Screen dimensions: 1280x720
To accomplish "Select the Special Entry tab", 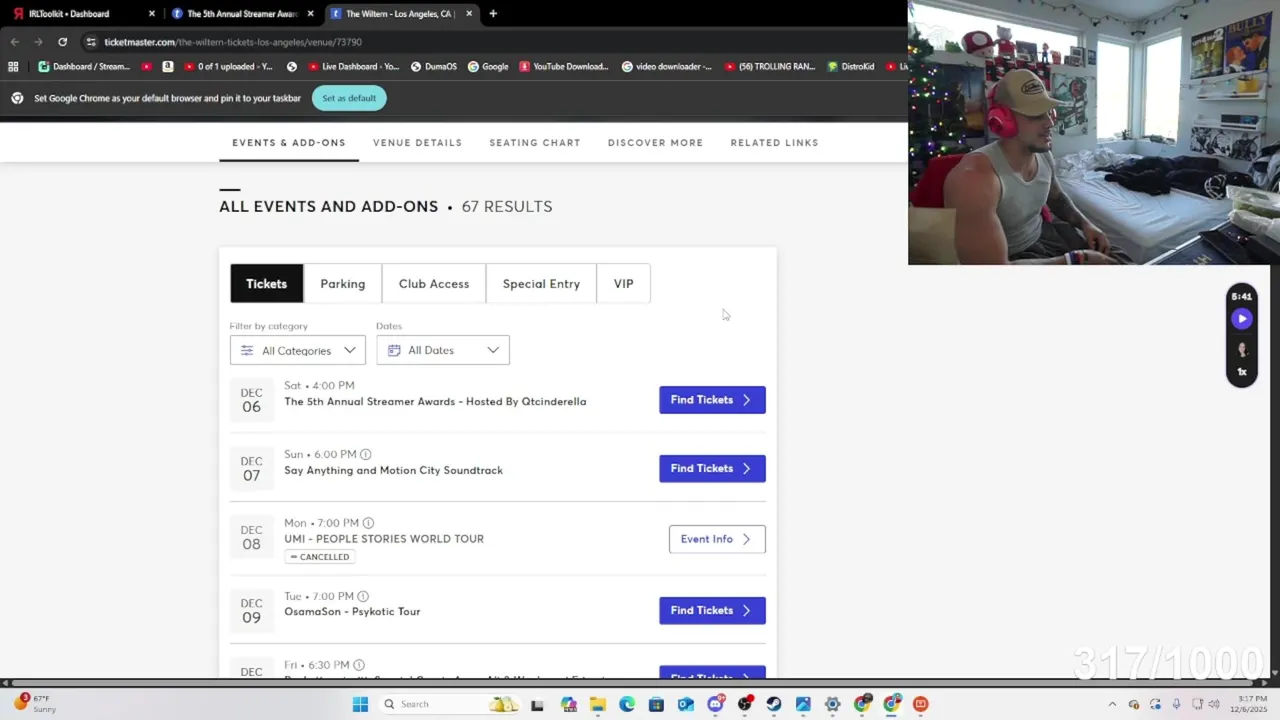I will (x=541, y=284).
